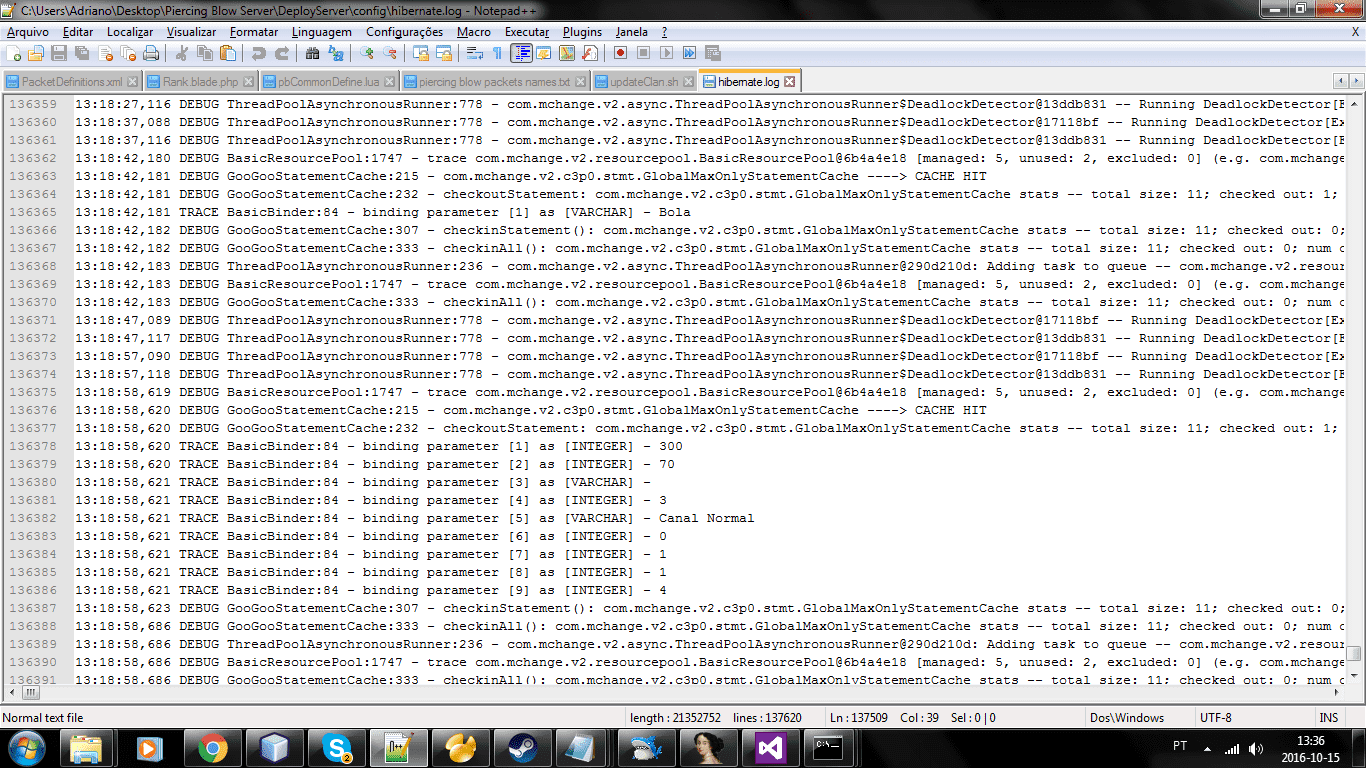
Task: Open the Localizar menu
Action: [130, 32]
